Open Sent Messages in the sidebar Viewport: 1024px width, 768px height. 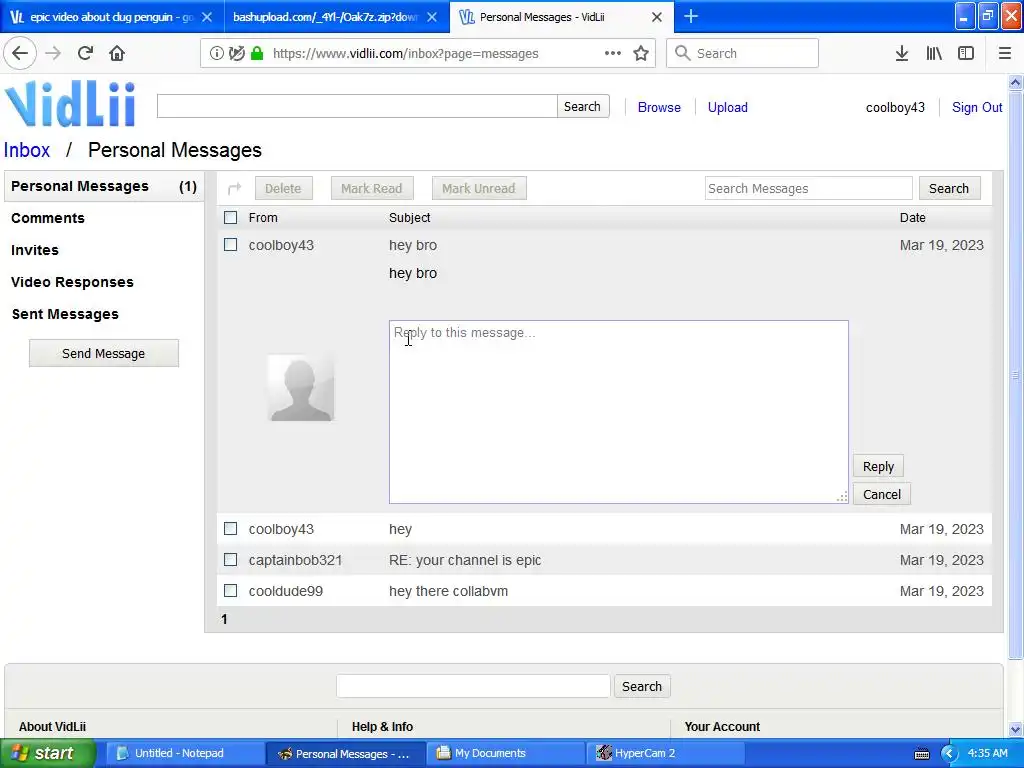[x=65, y=314]
